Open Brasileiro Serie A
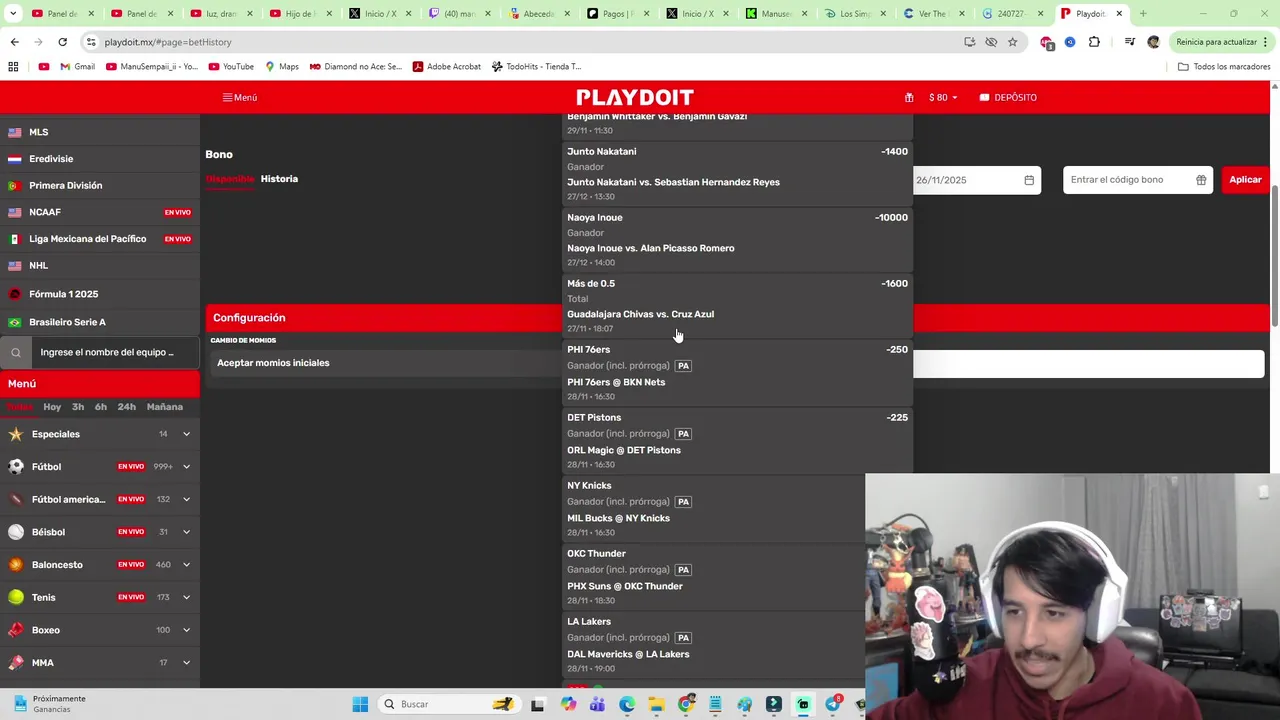 100,322
